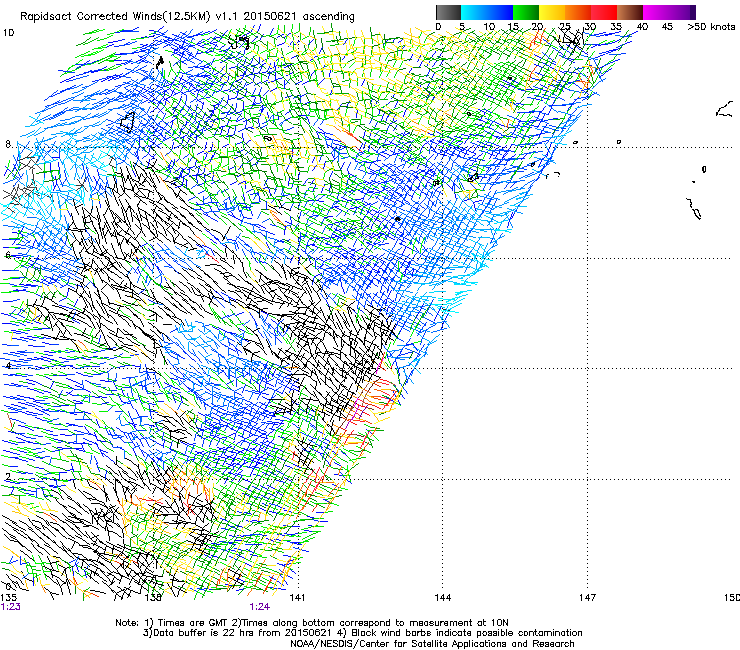Click latitude label '6' on left axis

click(8, 255)
